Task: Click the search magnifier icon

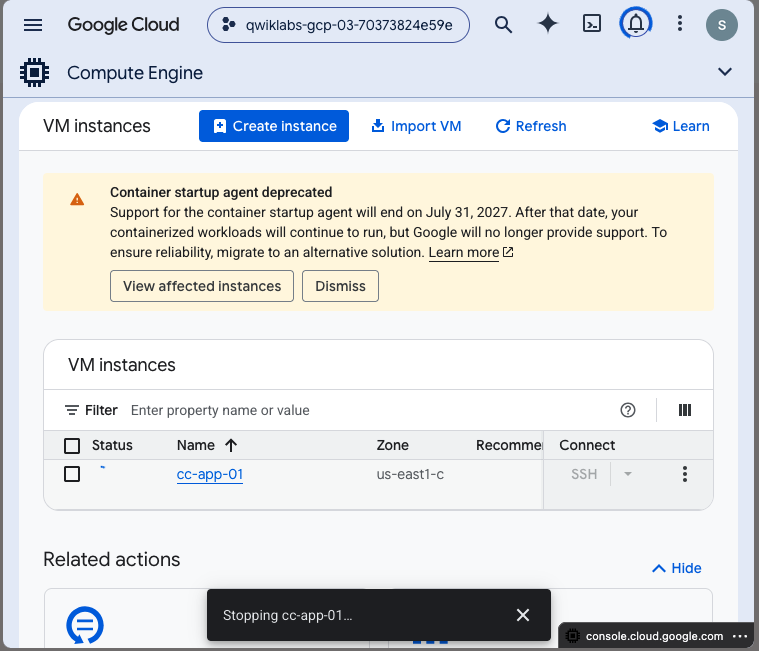Action: [503, 24]
